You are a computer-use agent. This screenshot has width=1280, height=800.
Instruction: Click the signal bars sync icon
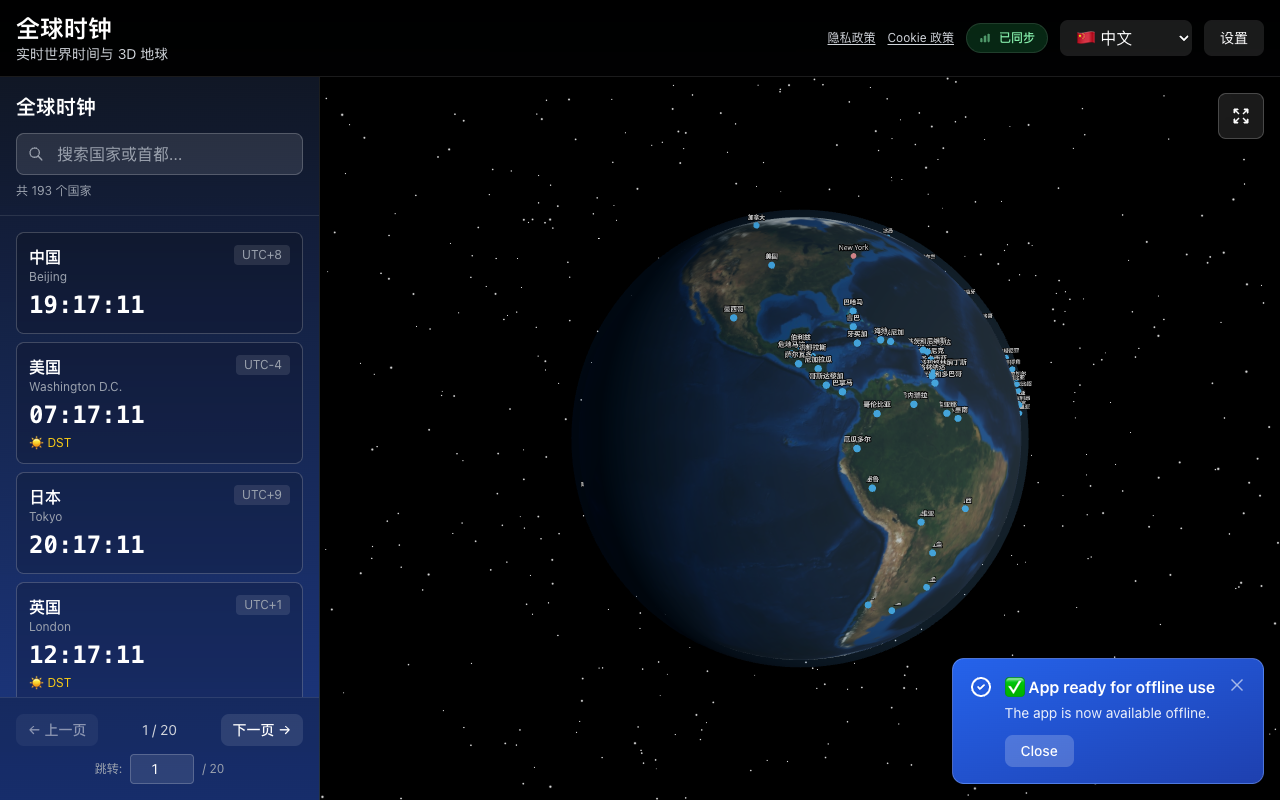tap(985, 38)
